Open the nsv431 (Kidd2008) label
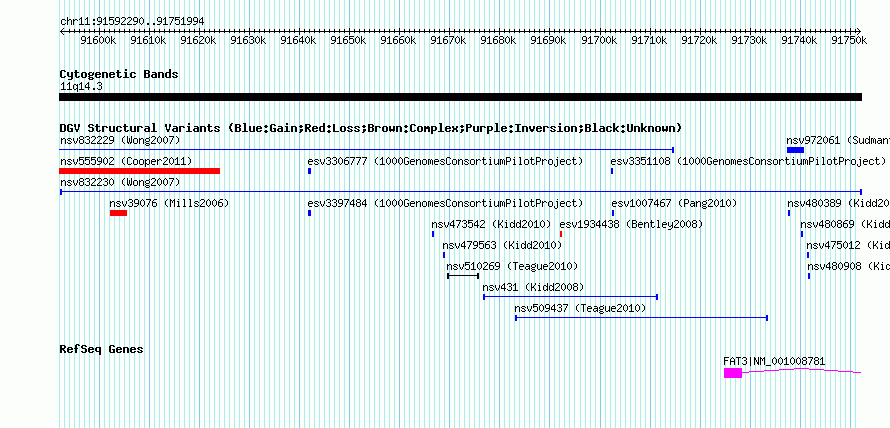Viewport: 890px width, 428px height. 533,287
